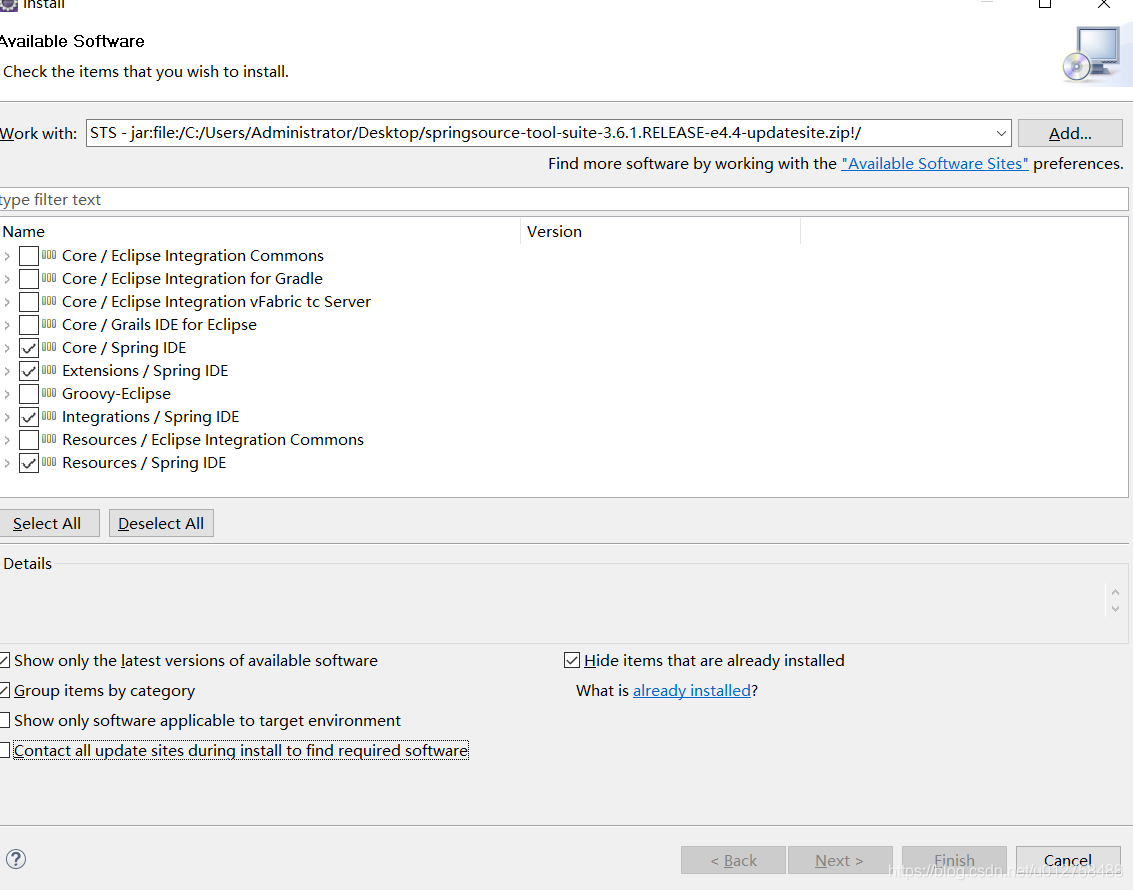The height and width of the screenshot is (890, 1133).
Task: Enable Contact all update sites during install
Action: 4,751
